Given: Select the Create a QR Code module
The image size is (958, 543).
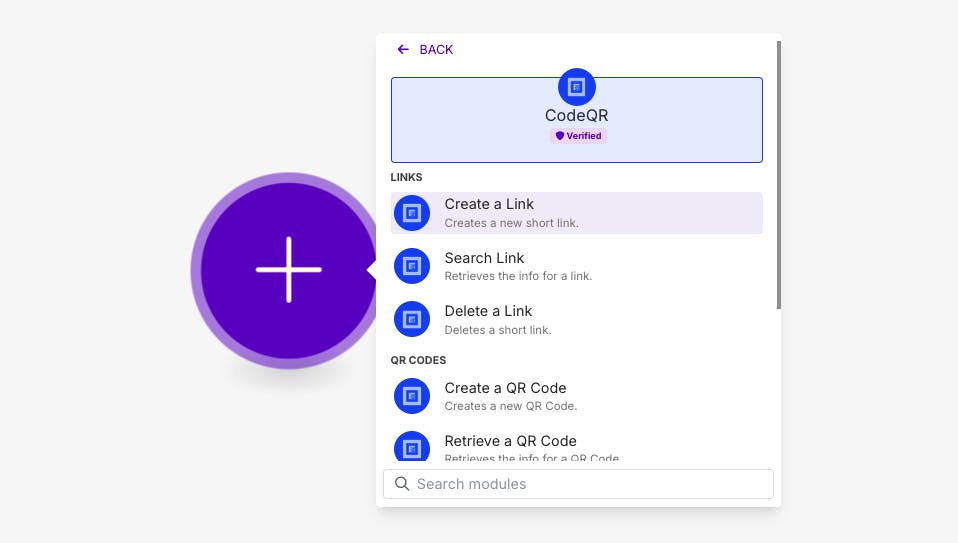Looking at the screenshot, I should (576, 396).
